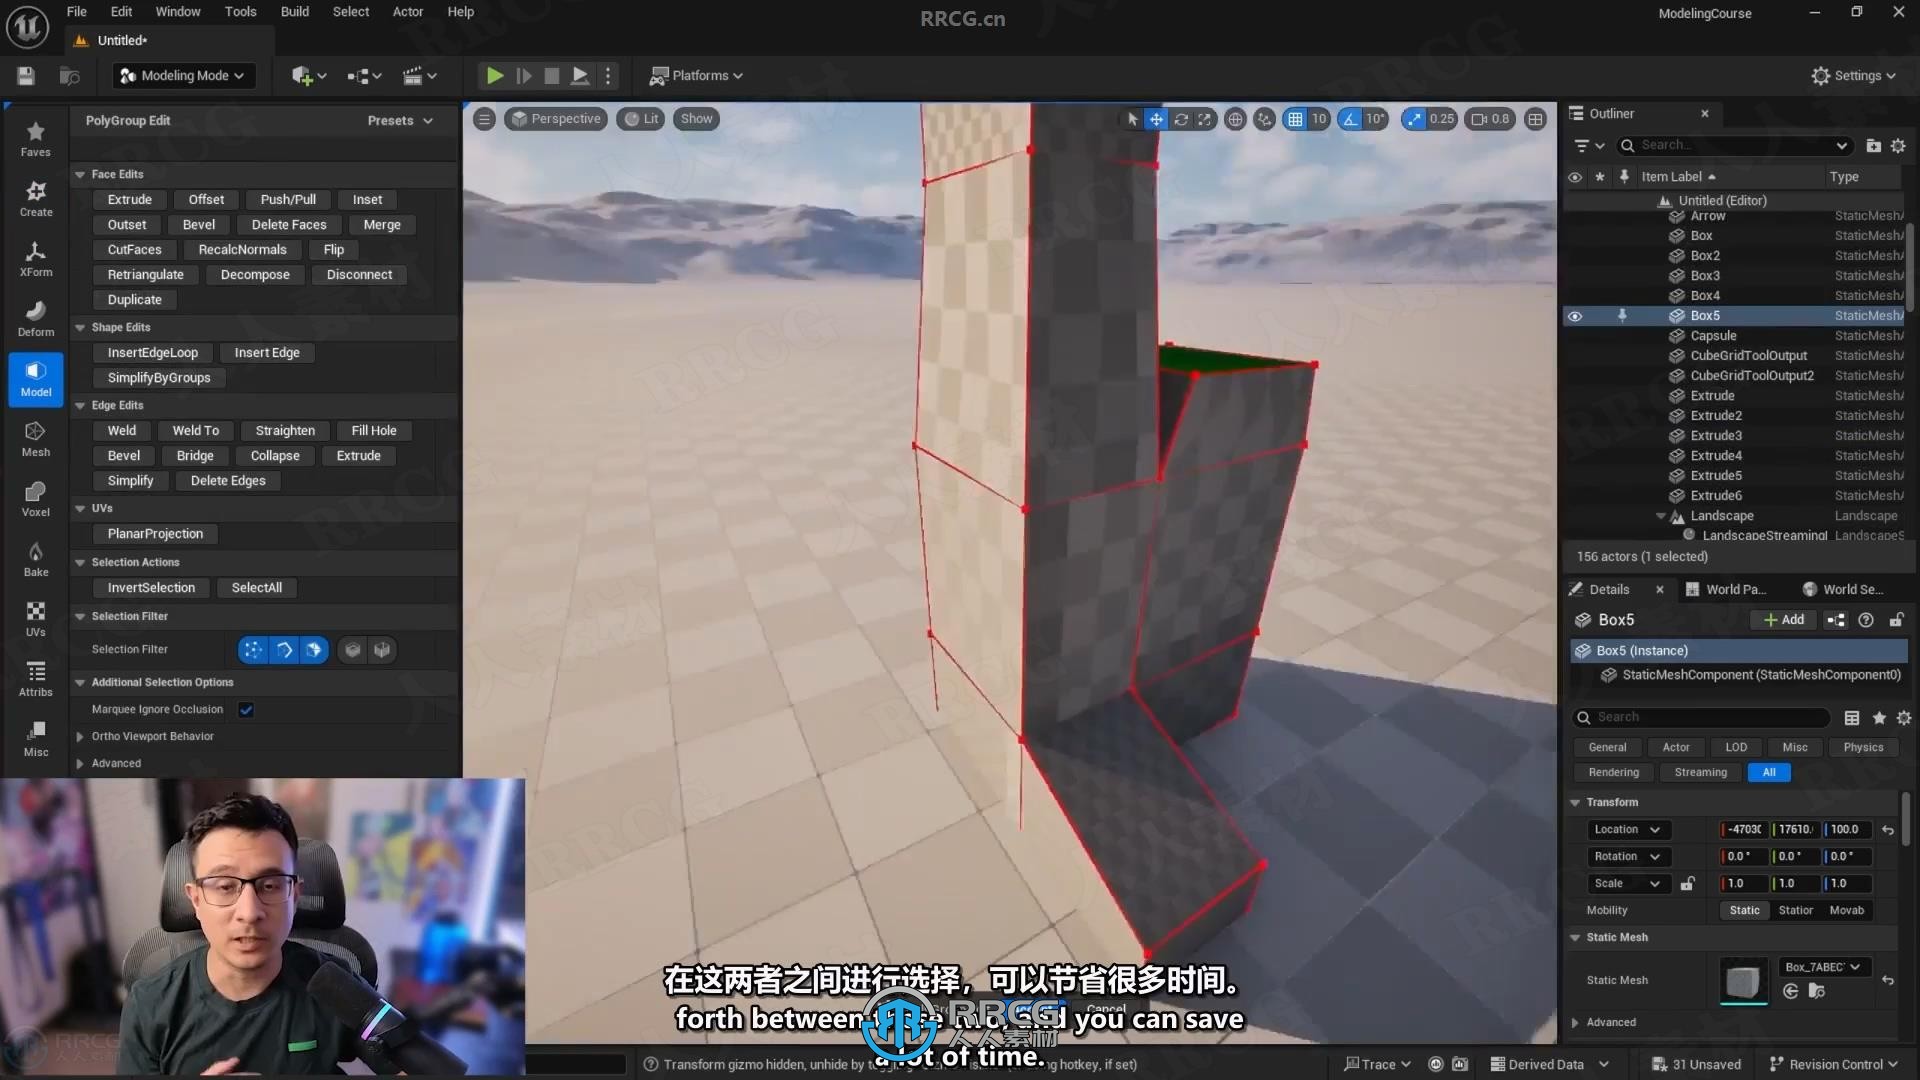The width and height of the screenshot is (1920, 1080).
Task: Open the Attribs tool category
Action: click(36, 679)
